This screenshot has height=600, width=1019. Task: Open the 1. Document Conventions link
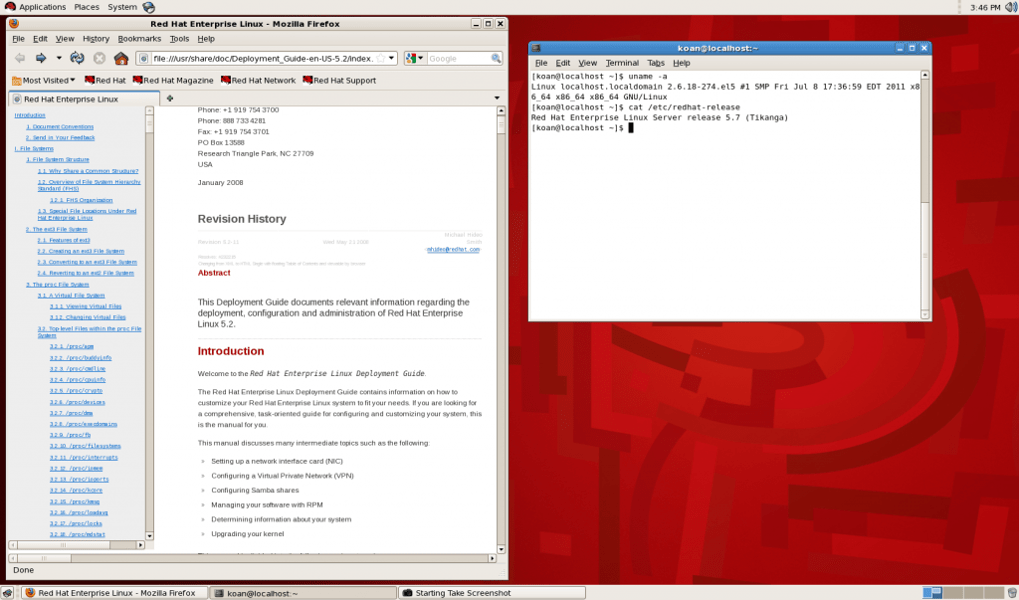pos(60,127)
